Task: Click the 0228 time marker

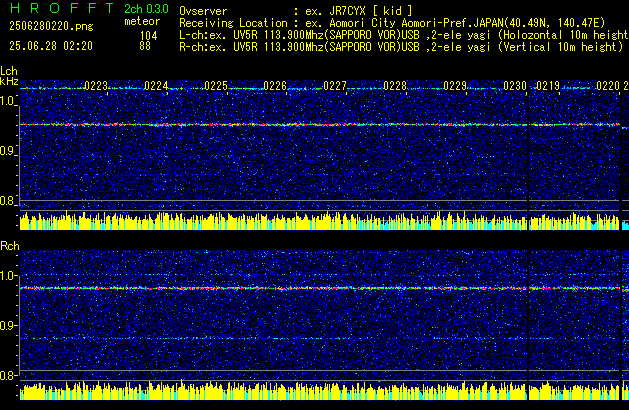Action: (395, 86)
